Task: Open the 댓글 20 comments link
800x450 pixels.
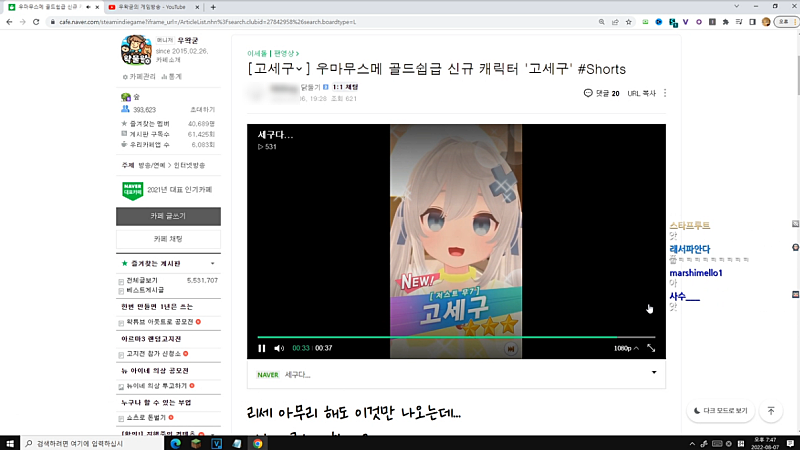Action: tap(602, 93)
